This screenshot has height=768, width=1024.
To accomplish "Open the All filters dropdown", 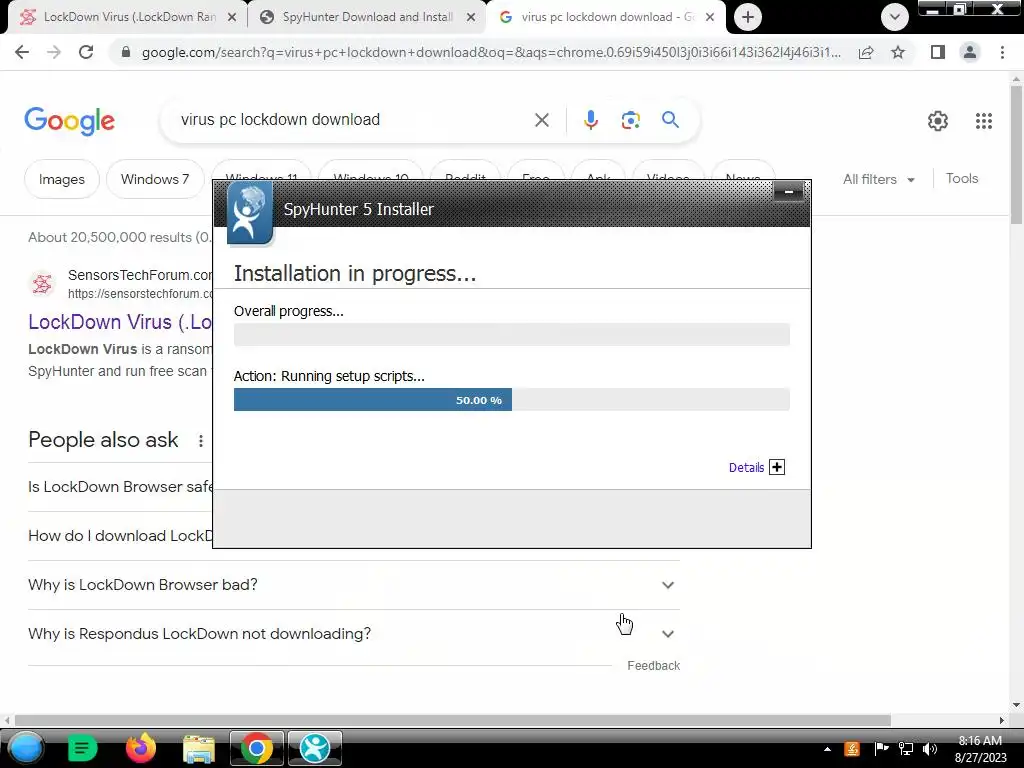I will 878,179.
